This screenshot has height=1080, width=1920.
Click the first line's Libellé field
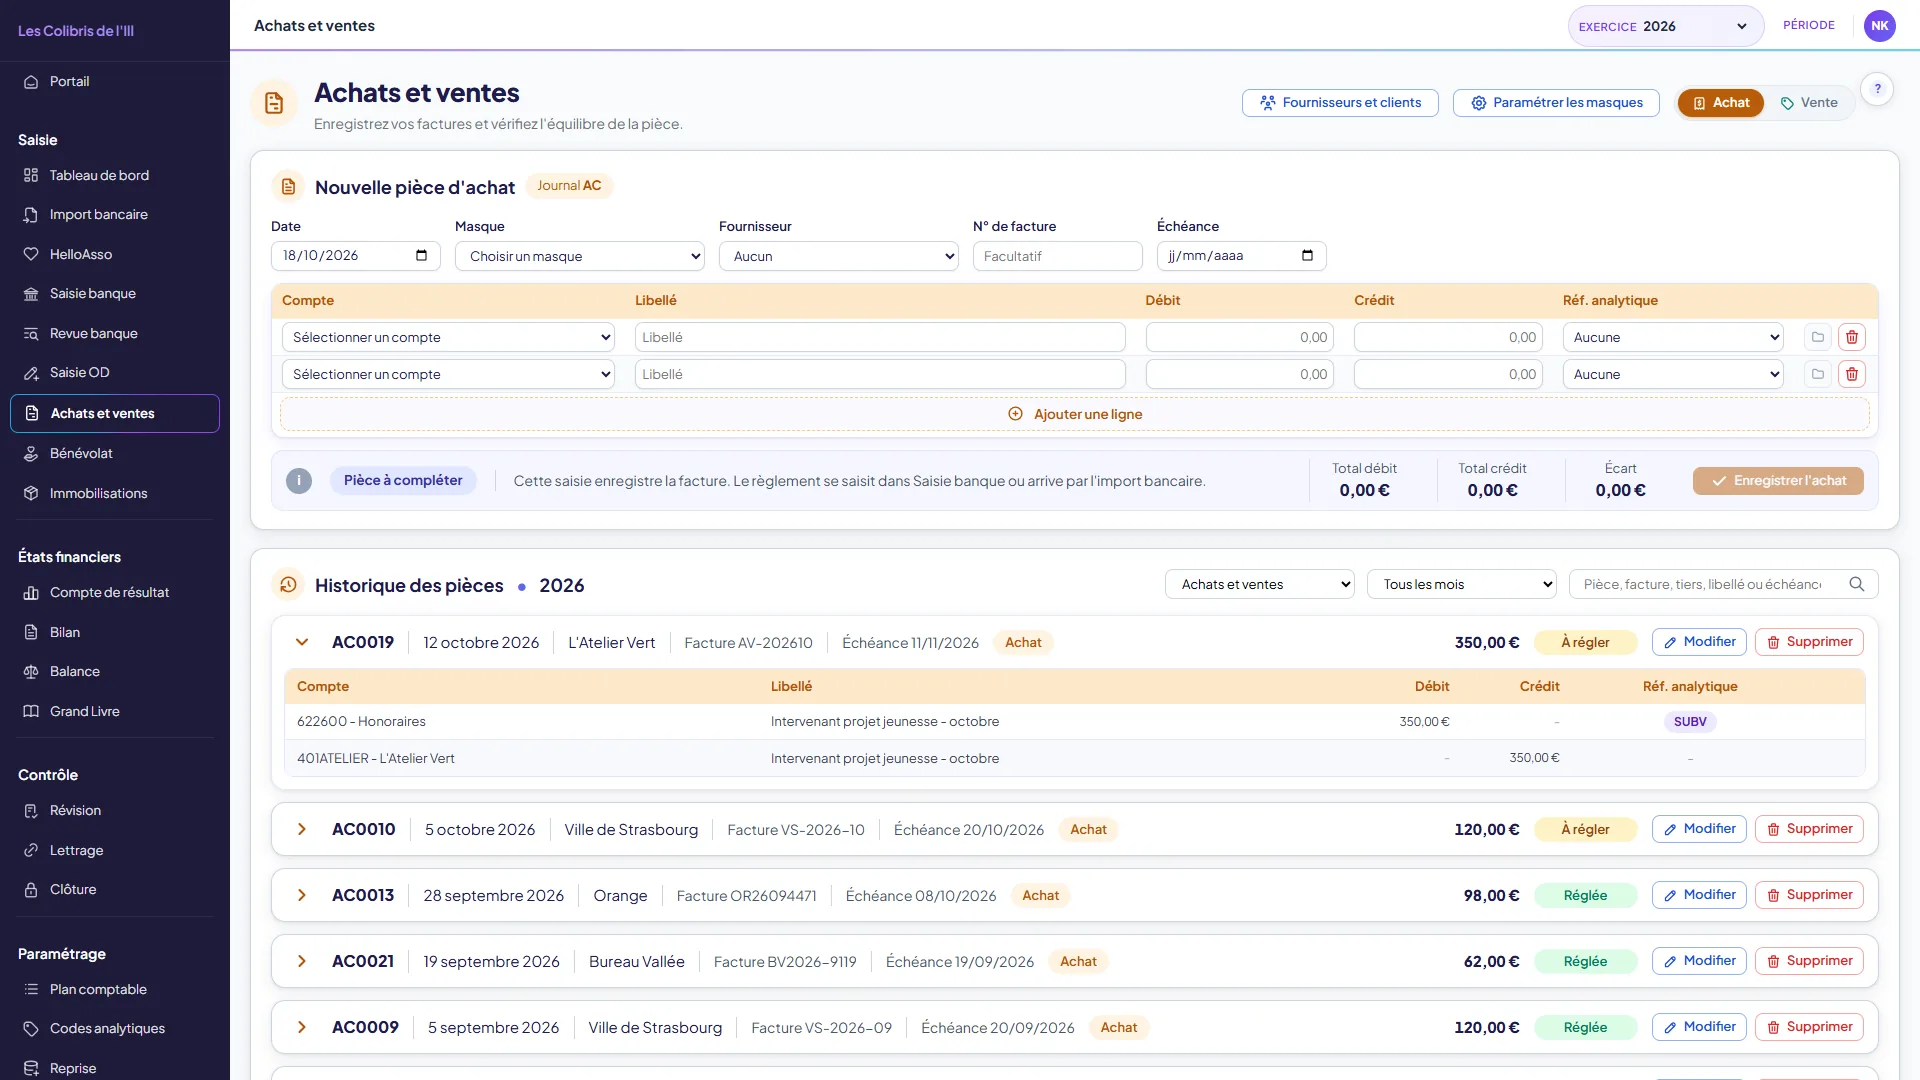coord(880,337)
